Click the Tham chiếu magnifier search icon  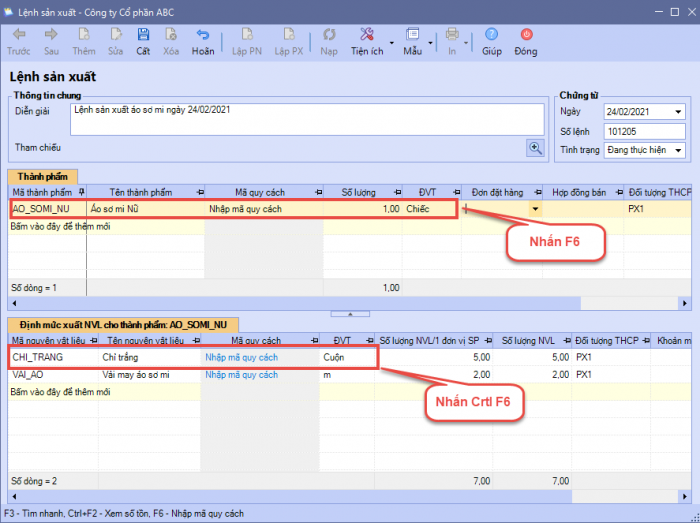point(536,147)
